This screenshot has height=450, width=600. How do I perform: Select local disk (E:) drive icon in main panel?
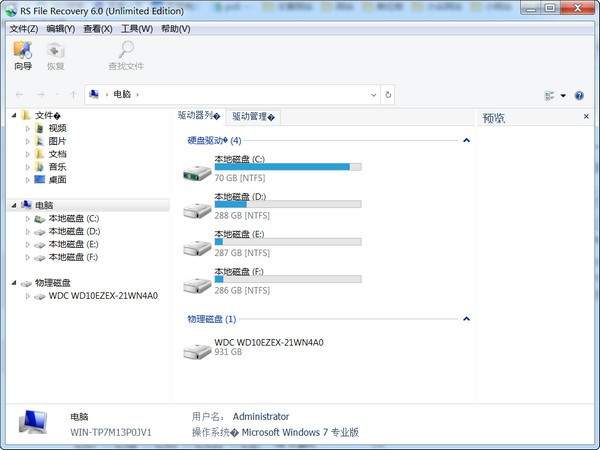coord(197,247)
